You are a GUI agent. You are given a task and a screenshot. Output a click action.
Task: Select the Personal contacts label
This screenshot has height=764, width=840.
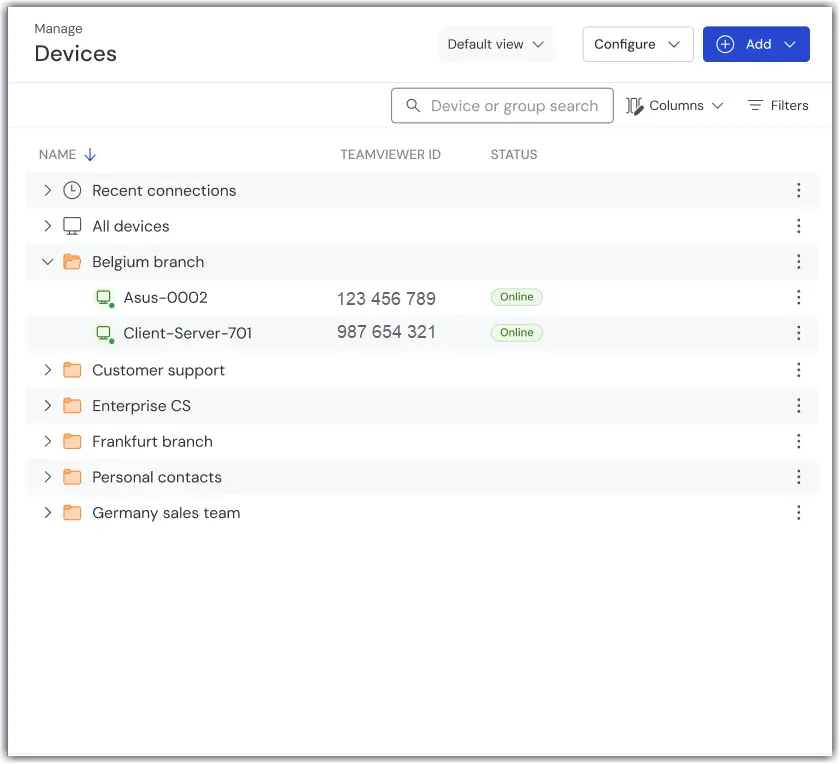point(157,477)
